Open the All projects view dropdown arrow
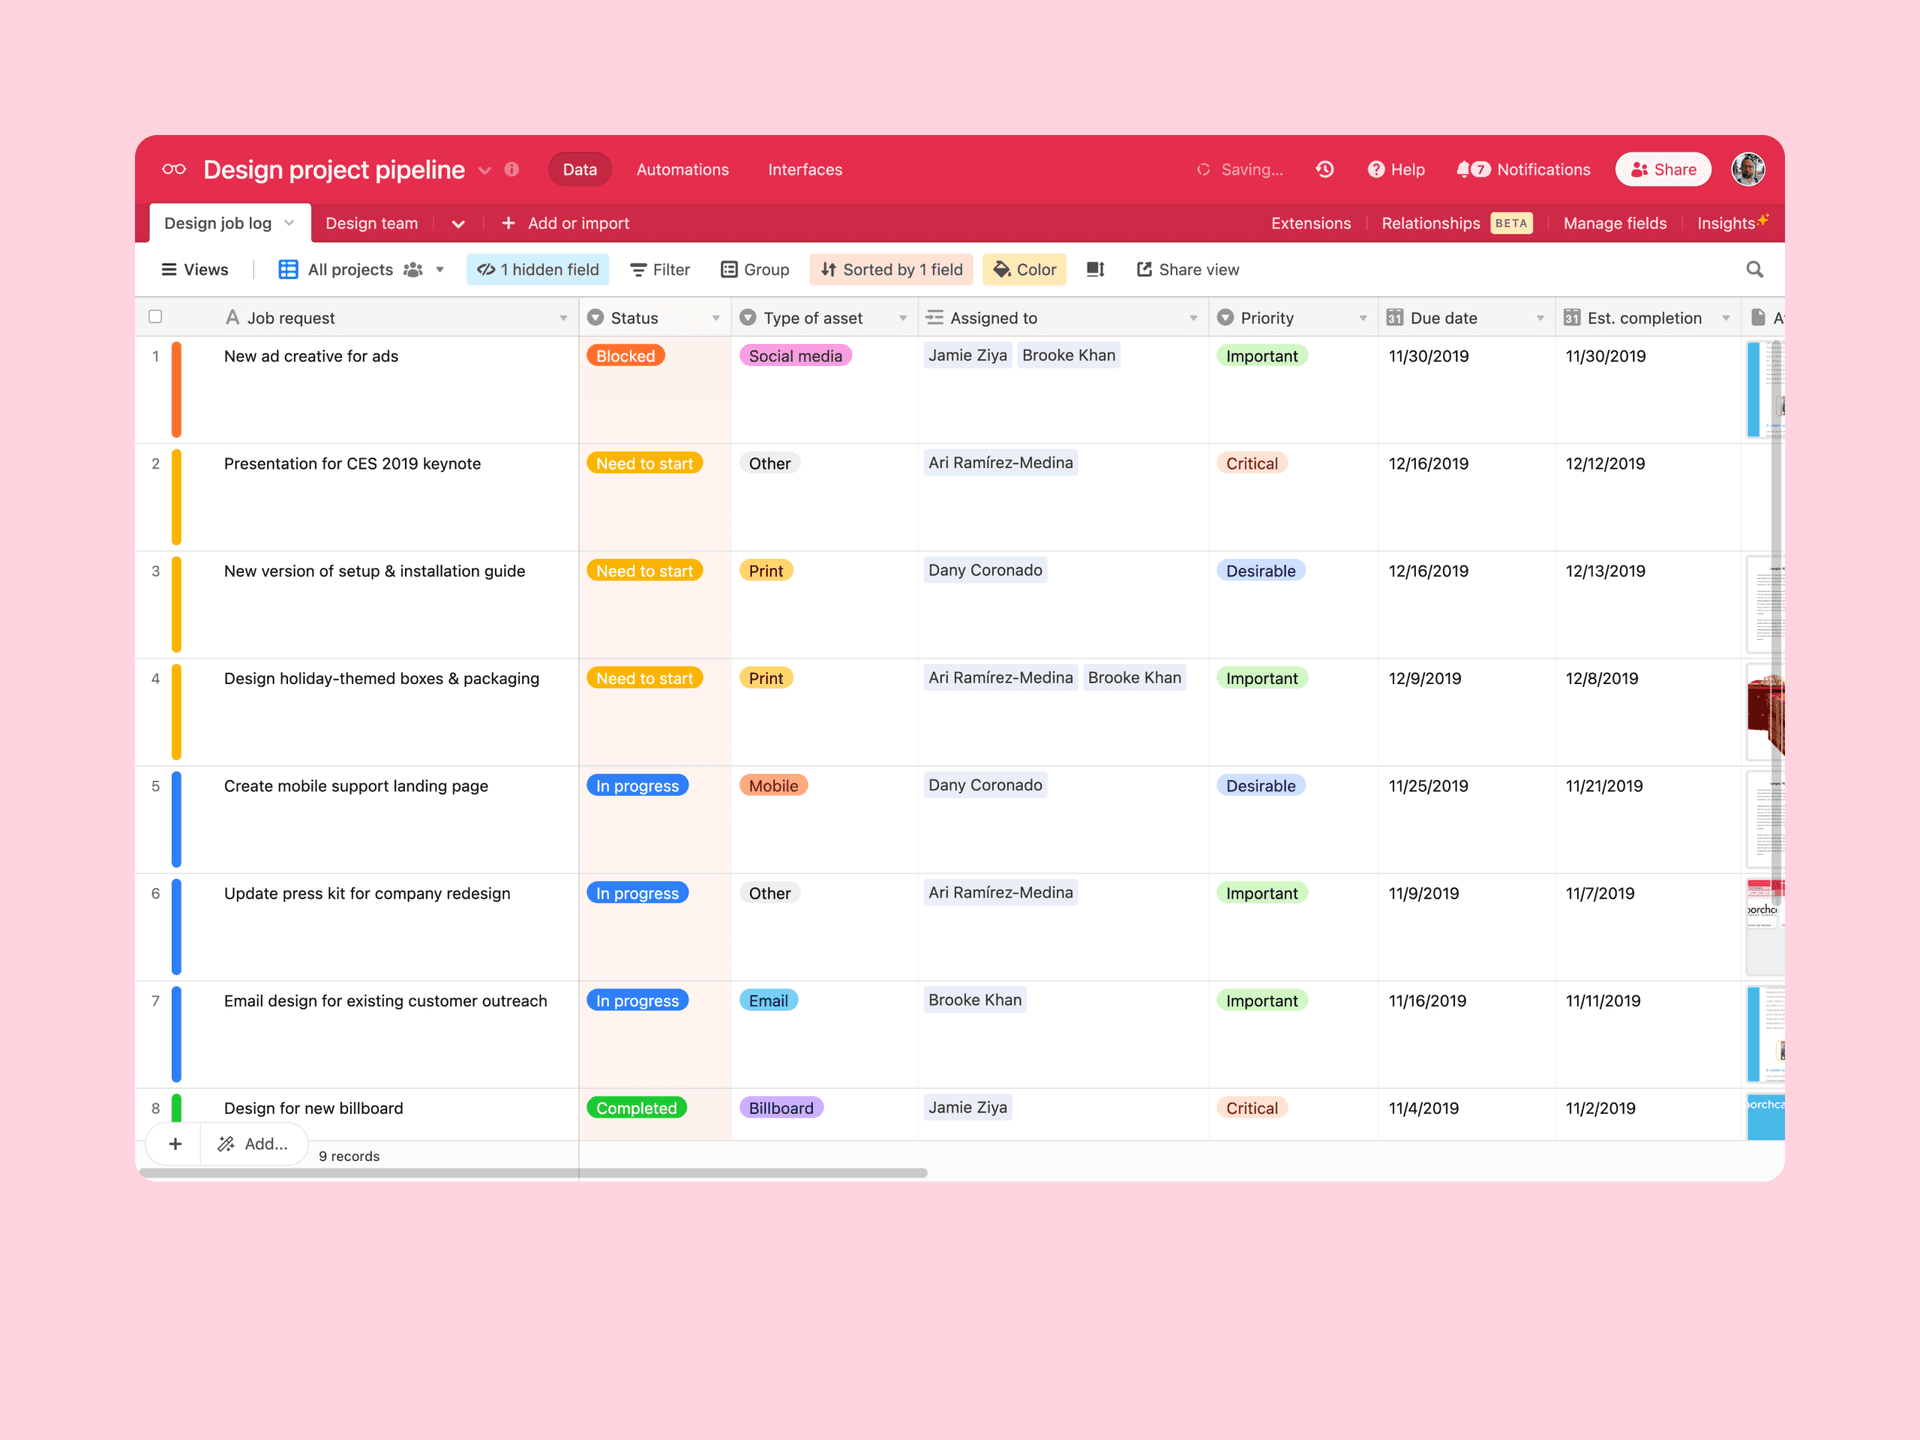Viewport: 1920px width, 1440px height. tap(440, 269)
